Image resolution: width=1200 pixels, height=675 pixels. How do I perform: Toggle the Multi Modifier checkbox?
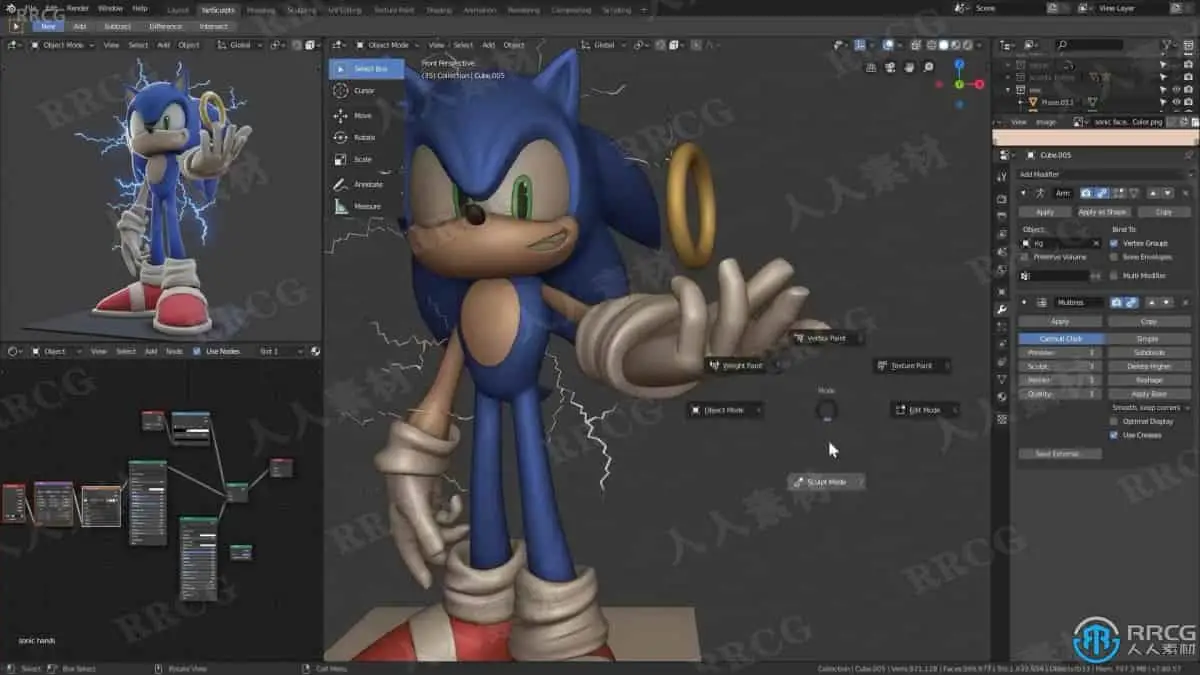1114,275
